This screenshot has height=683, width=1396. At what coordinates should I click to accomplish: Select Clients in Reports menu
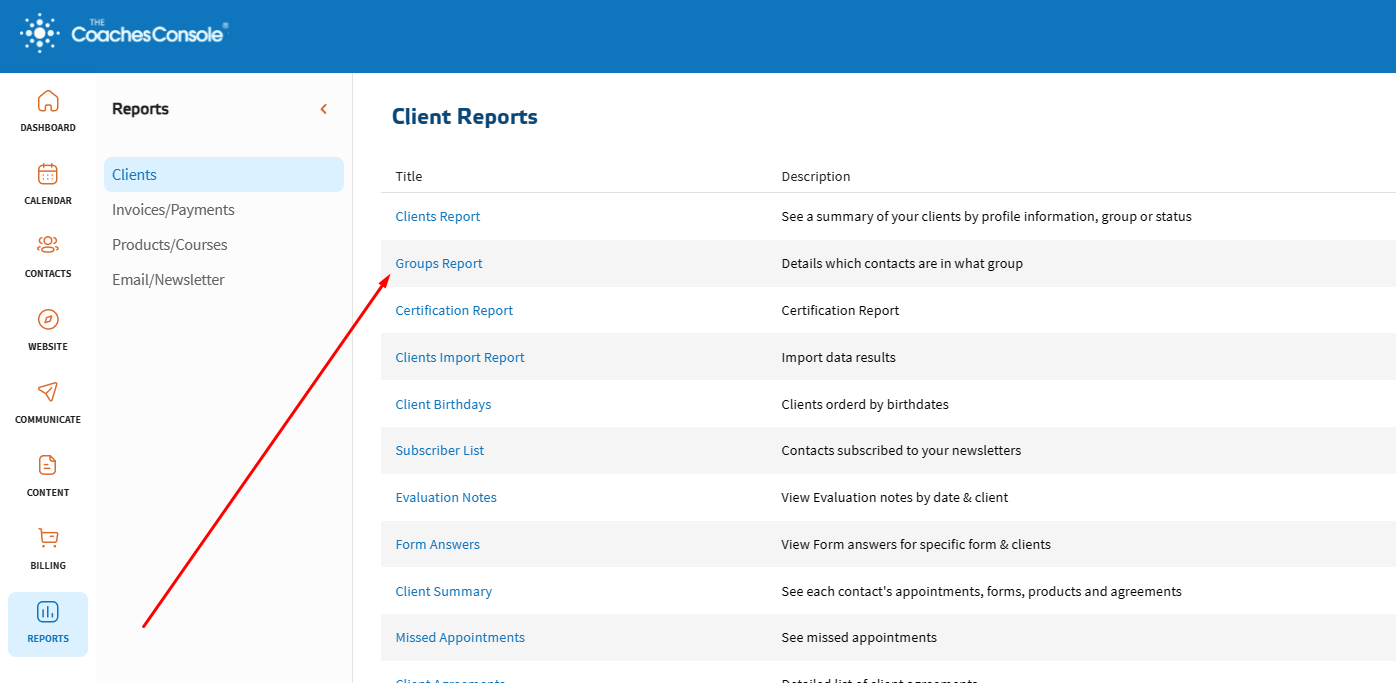135,175
